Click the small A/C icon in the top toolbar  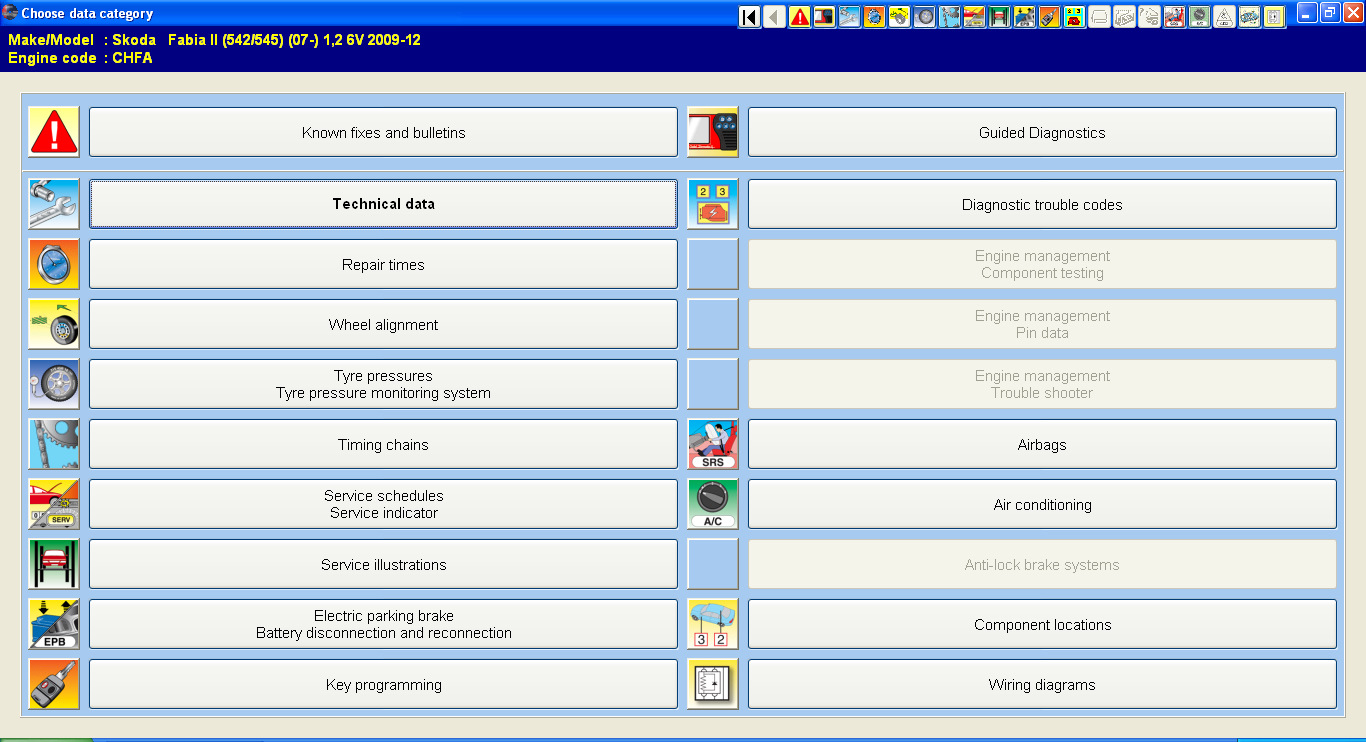pyautogui.click(x=1199, y=17)
